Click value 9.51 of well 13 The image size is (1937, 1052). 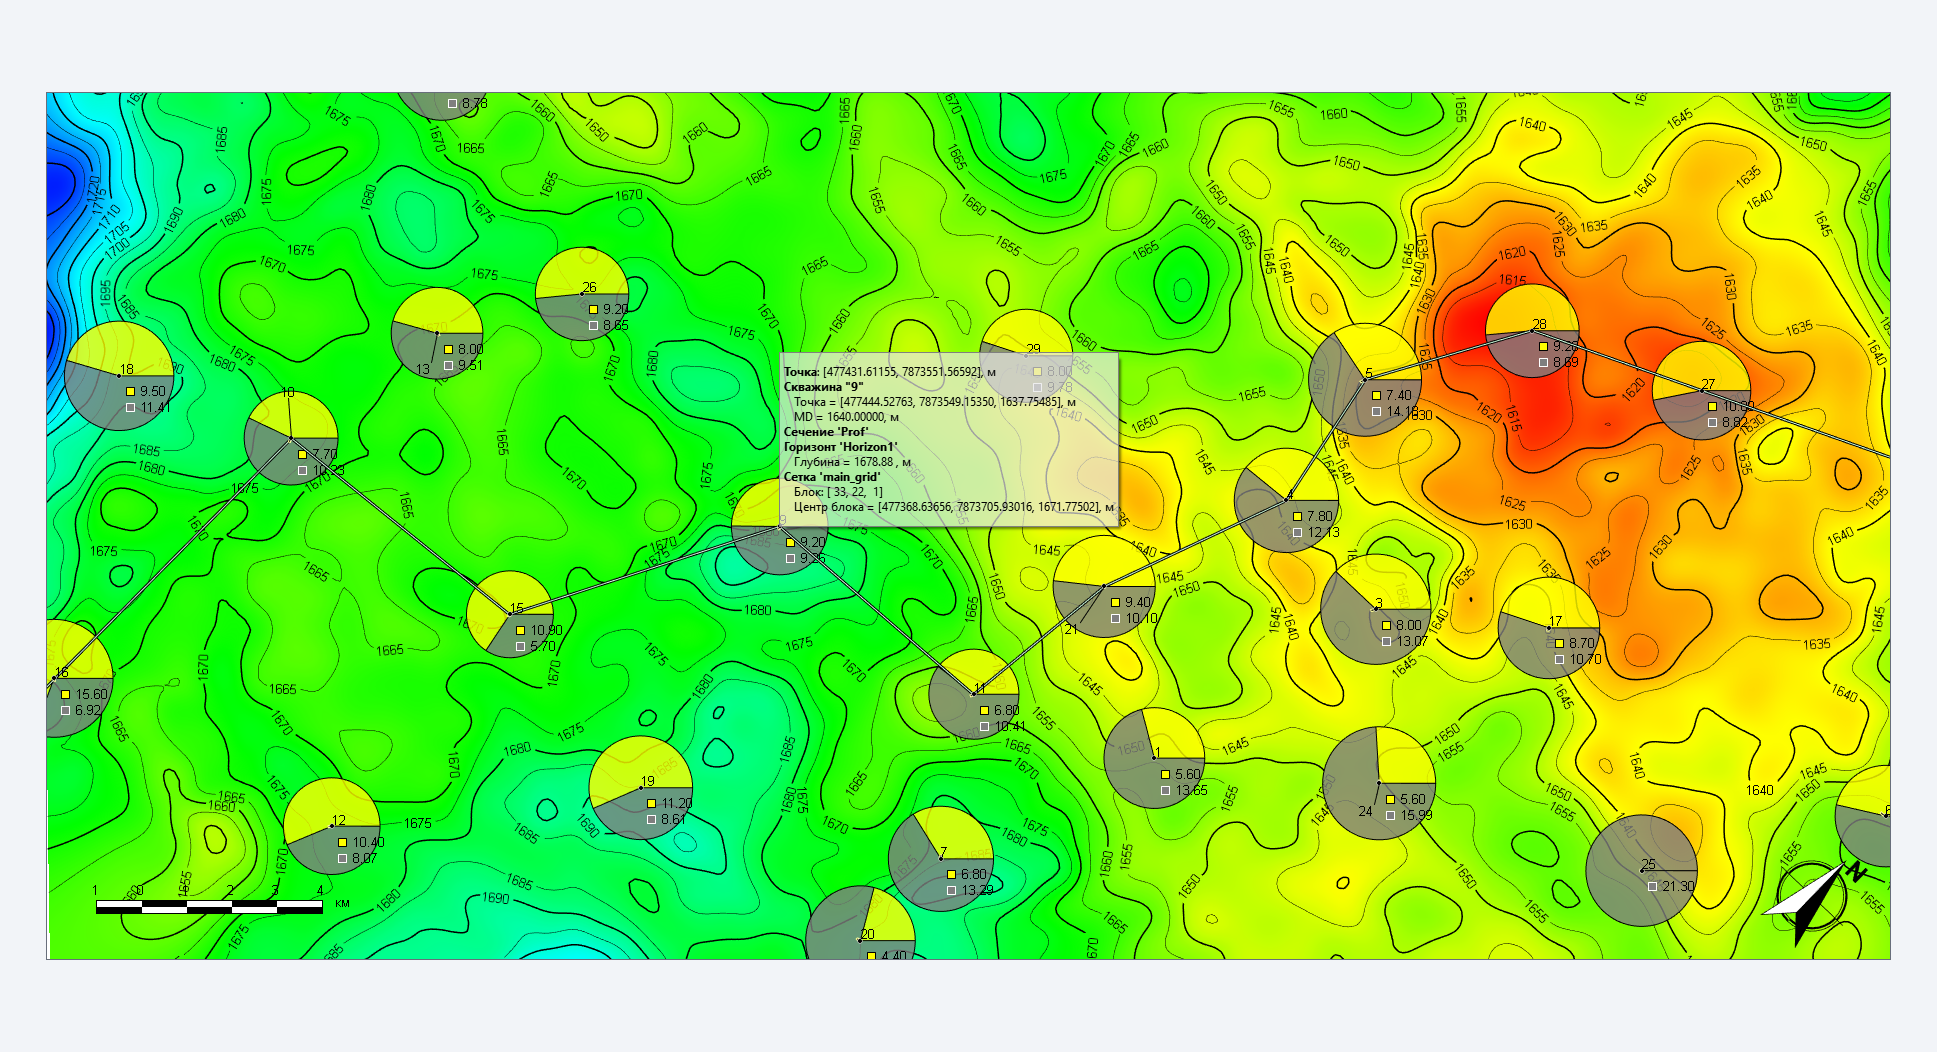point(471,365)
